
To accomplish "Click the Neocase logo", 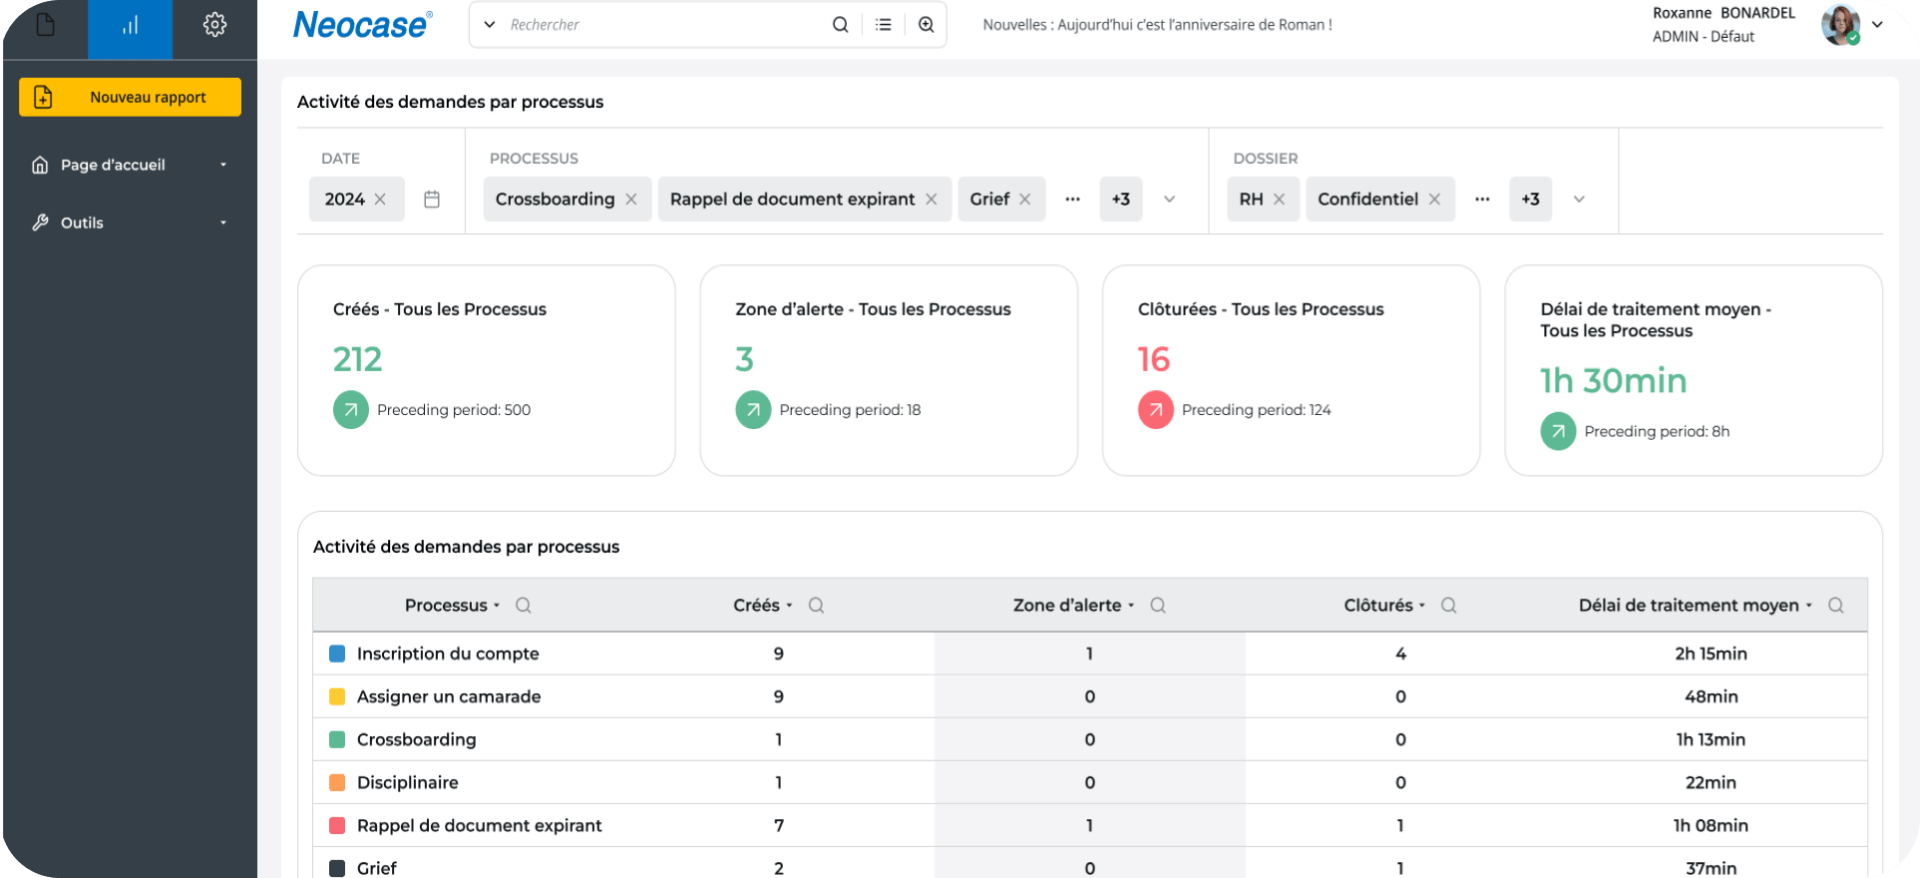I will 362,25.
